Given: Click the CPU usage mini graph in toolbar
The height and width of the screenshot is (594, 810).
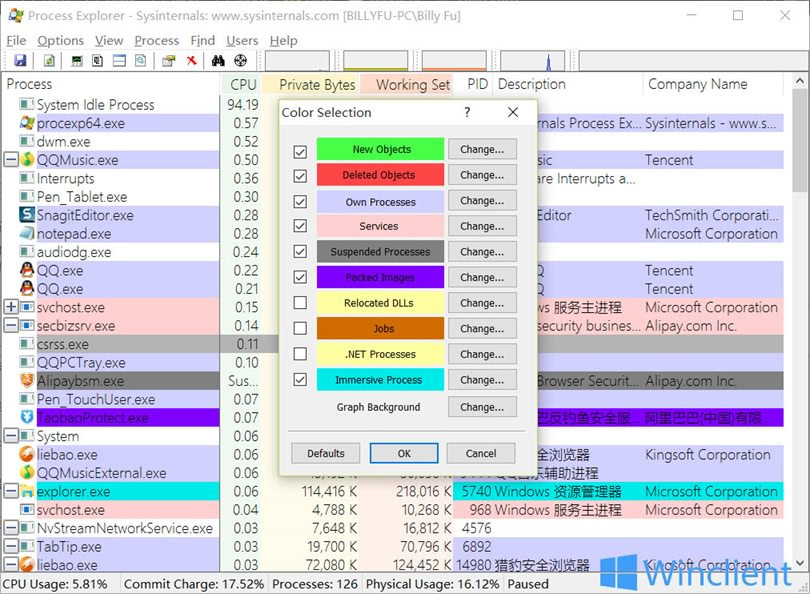Looking at the screenshot, I should pos(298,60).
